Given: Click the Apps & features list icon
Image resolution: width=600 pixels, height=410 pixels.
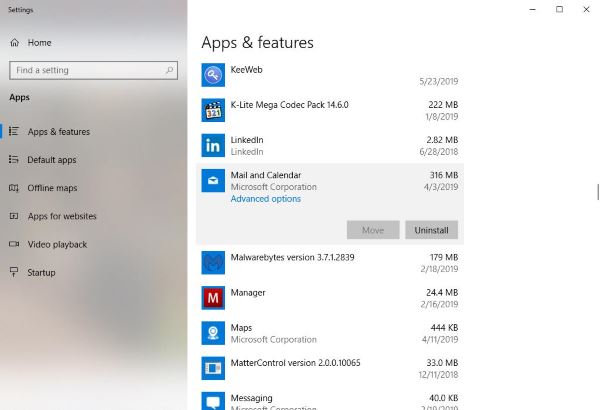Looking at the screenshot, I should point(14,131).
